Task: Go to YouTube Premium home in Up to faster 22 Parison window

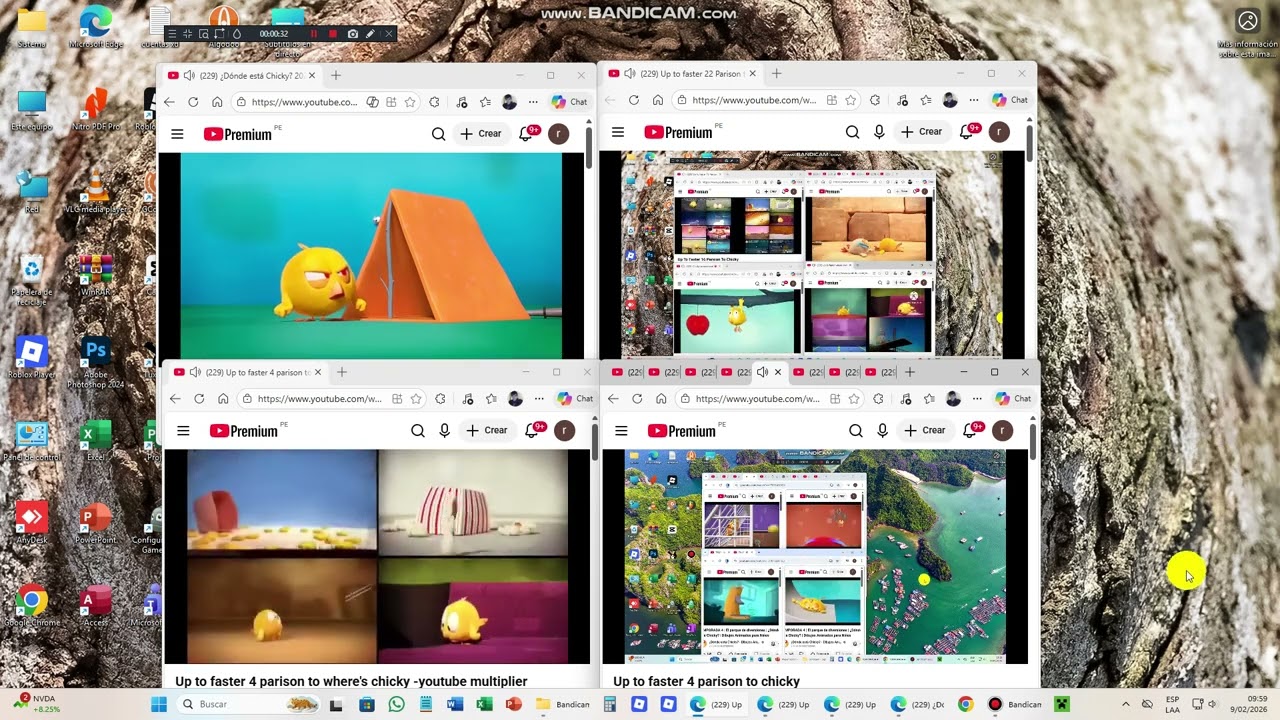Action: 678,132
